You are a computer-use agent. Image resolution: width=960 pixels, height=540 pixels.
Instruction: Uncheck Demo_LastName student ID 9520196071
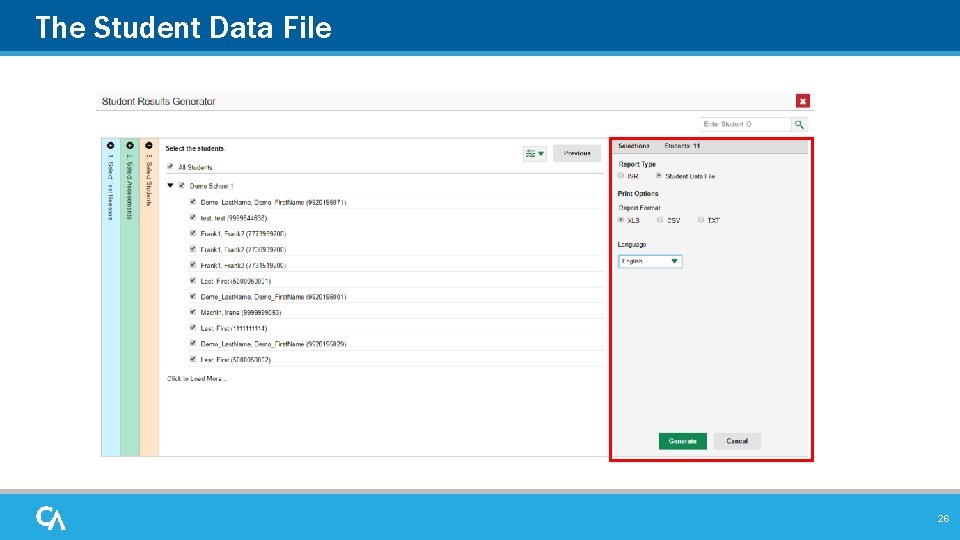tap(193, 201)
